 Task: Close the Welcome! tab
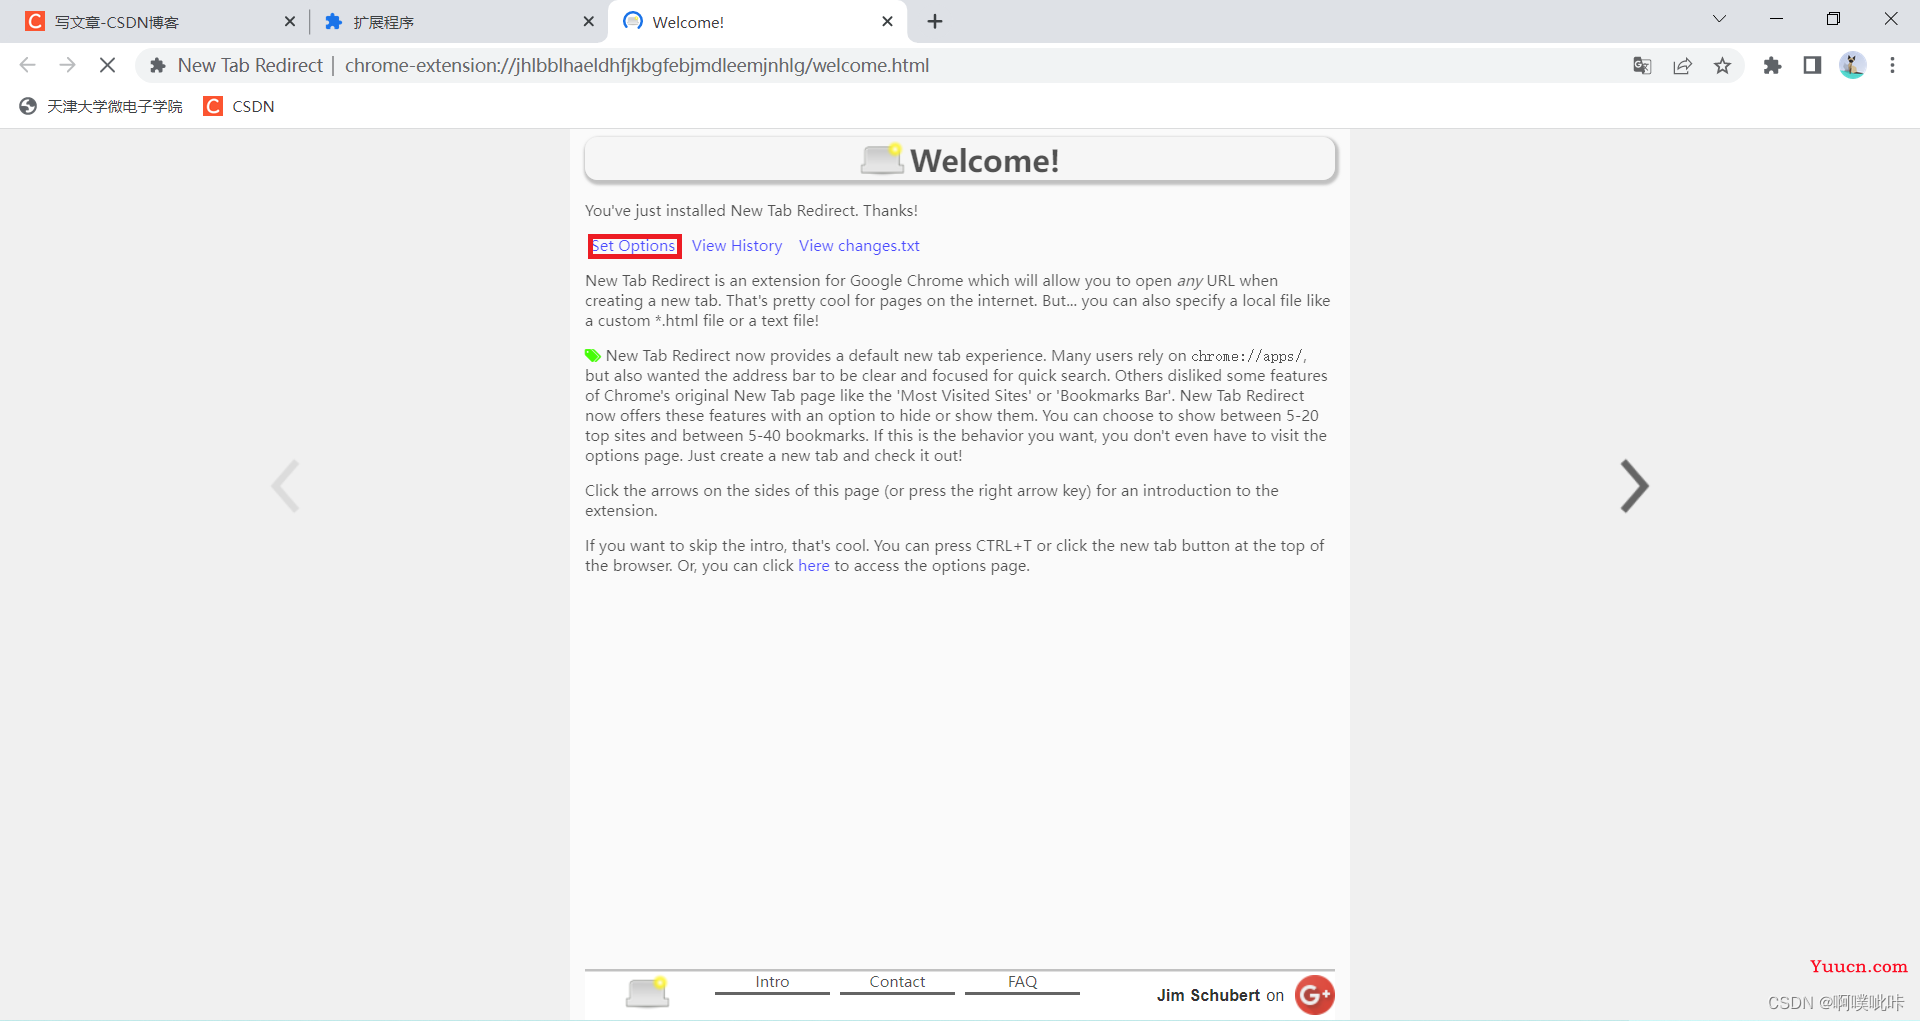click(x=887, y=21)
